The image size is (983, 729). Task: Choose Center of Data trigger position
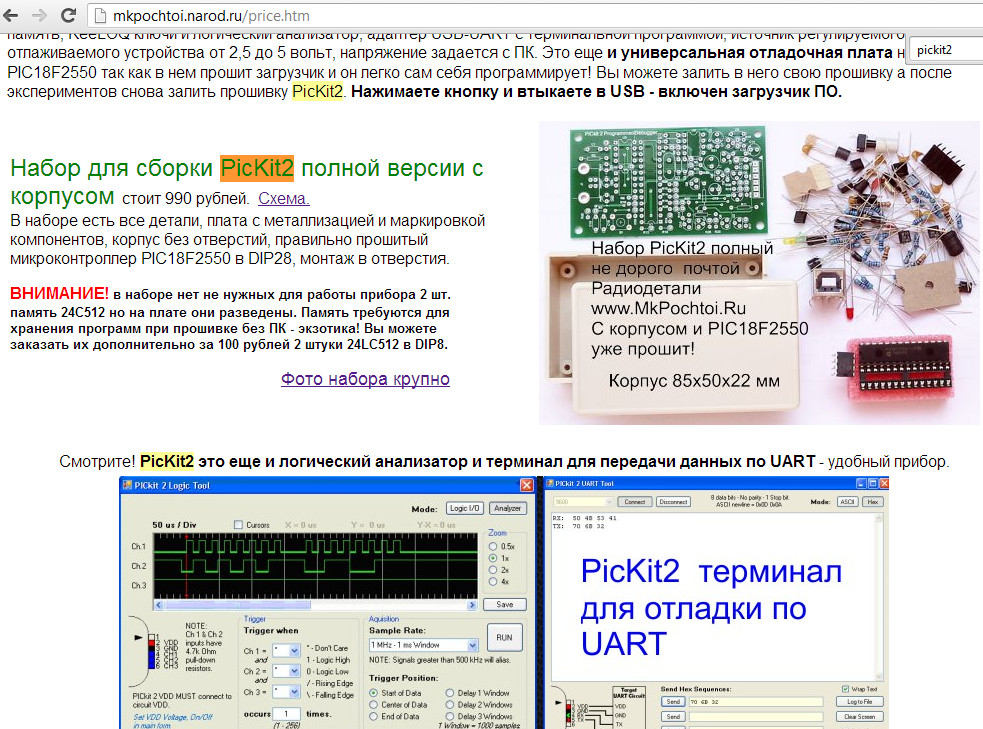coord(375,704)
